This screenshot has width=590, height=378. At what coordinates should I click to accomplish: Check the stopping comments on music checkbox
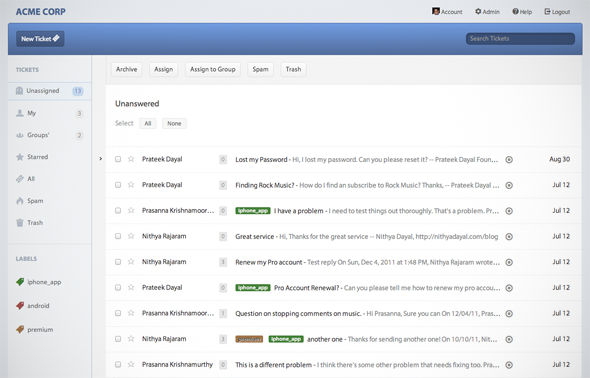[x=118, y=313]
